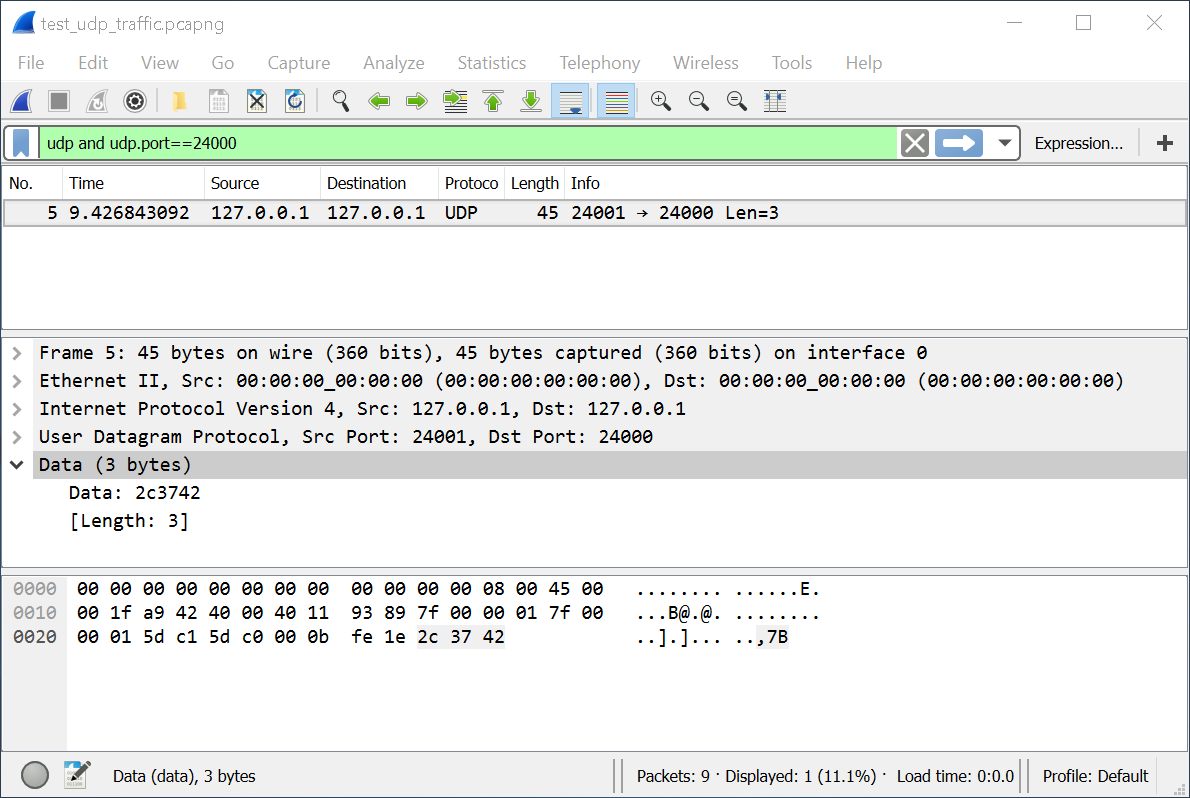Expand the User Datagram Protocol row

pyautogui.click(x=17, y=437)
